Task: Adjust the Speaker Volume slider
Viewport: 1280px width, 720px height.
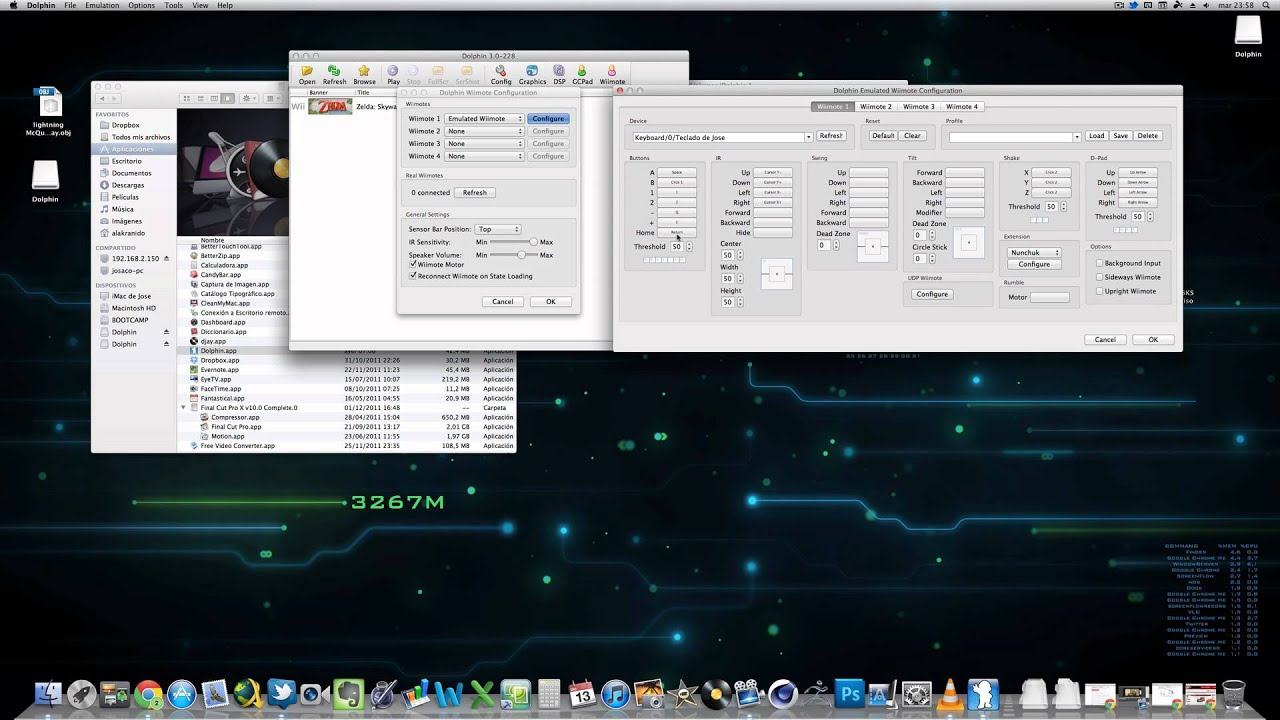Action: tap(514, 255)
